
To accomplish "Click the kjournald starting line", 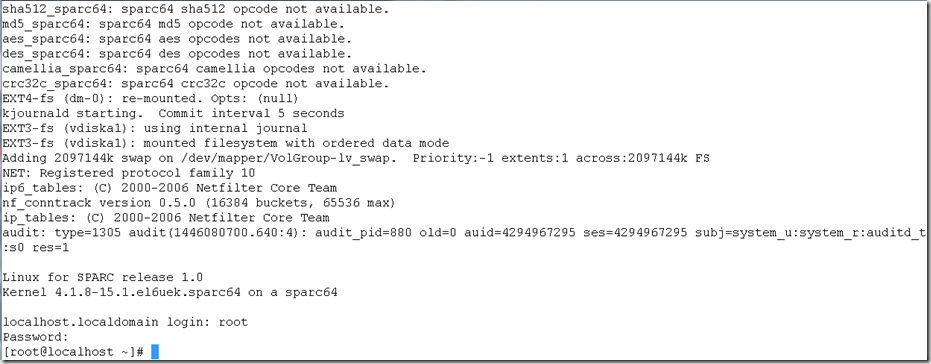I will (x=173, y=113).
